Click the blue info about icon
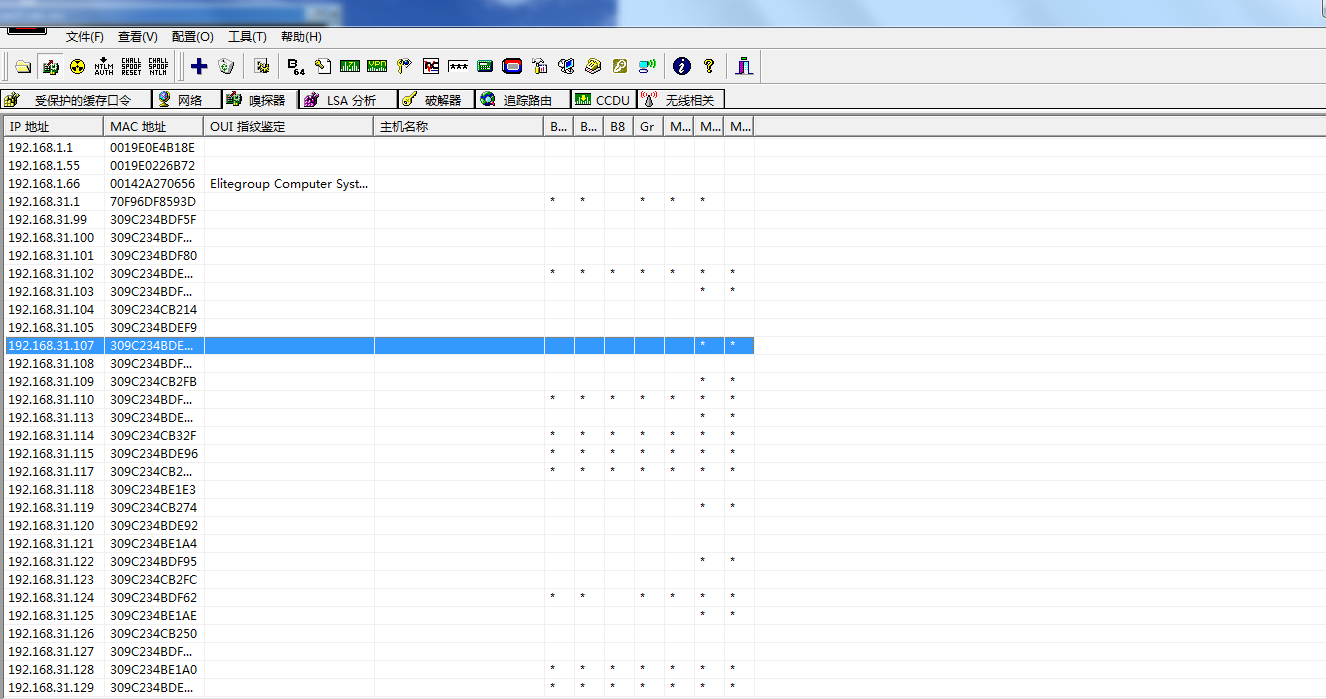1326x699 pixels. 682,66
